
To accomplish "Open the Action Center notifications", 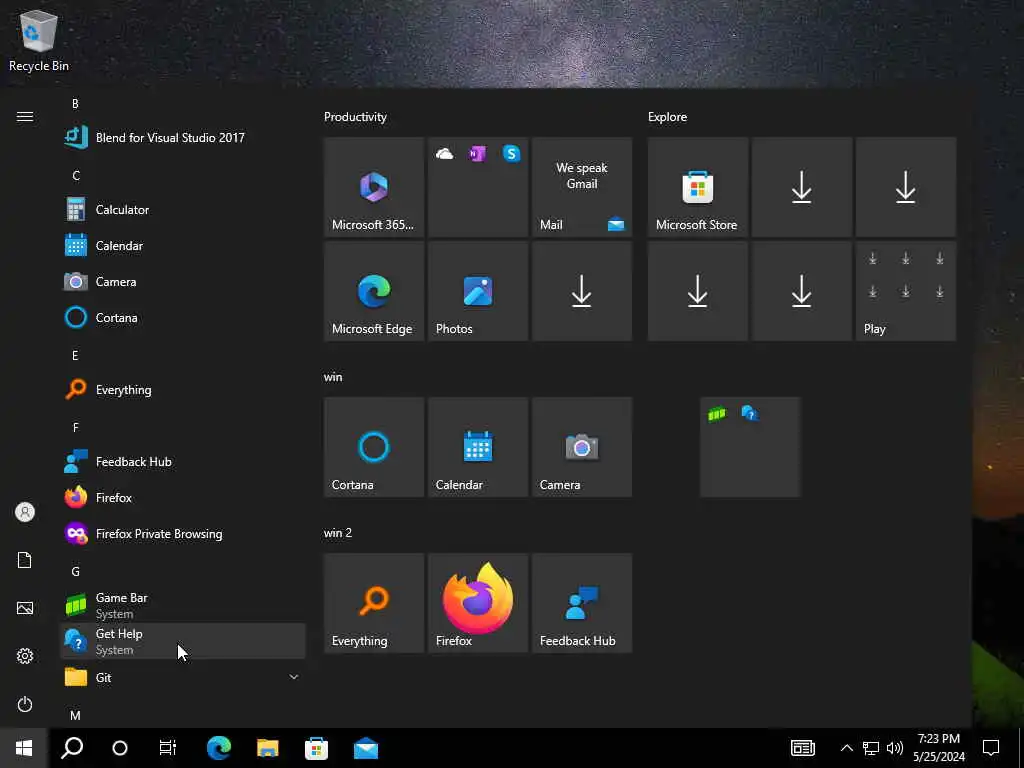I will [991, 748].
